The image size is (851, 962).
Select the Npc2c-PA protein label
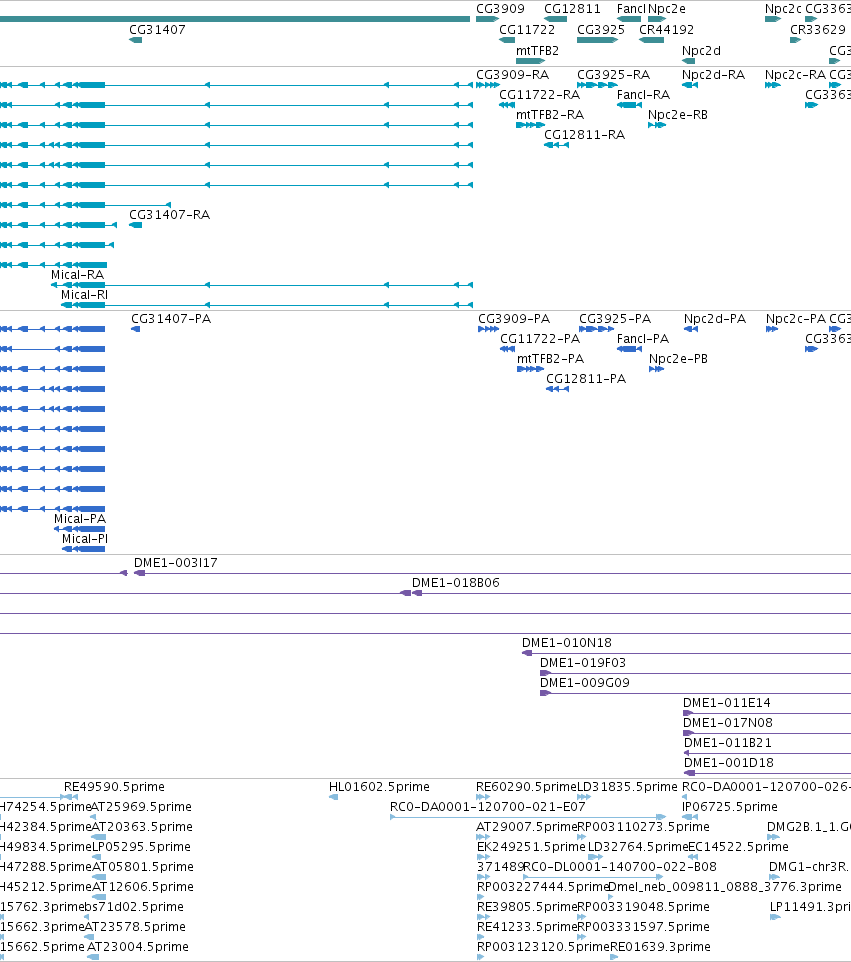pos(796,319)
